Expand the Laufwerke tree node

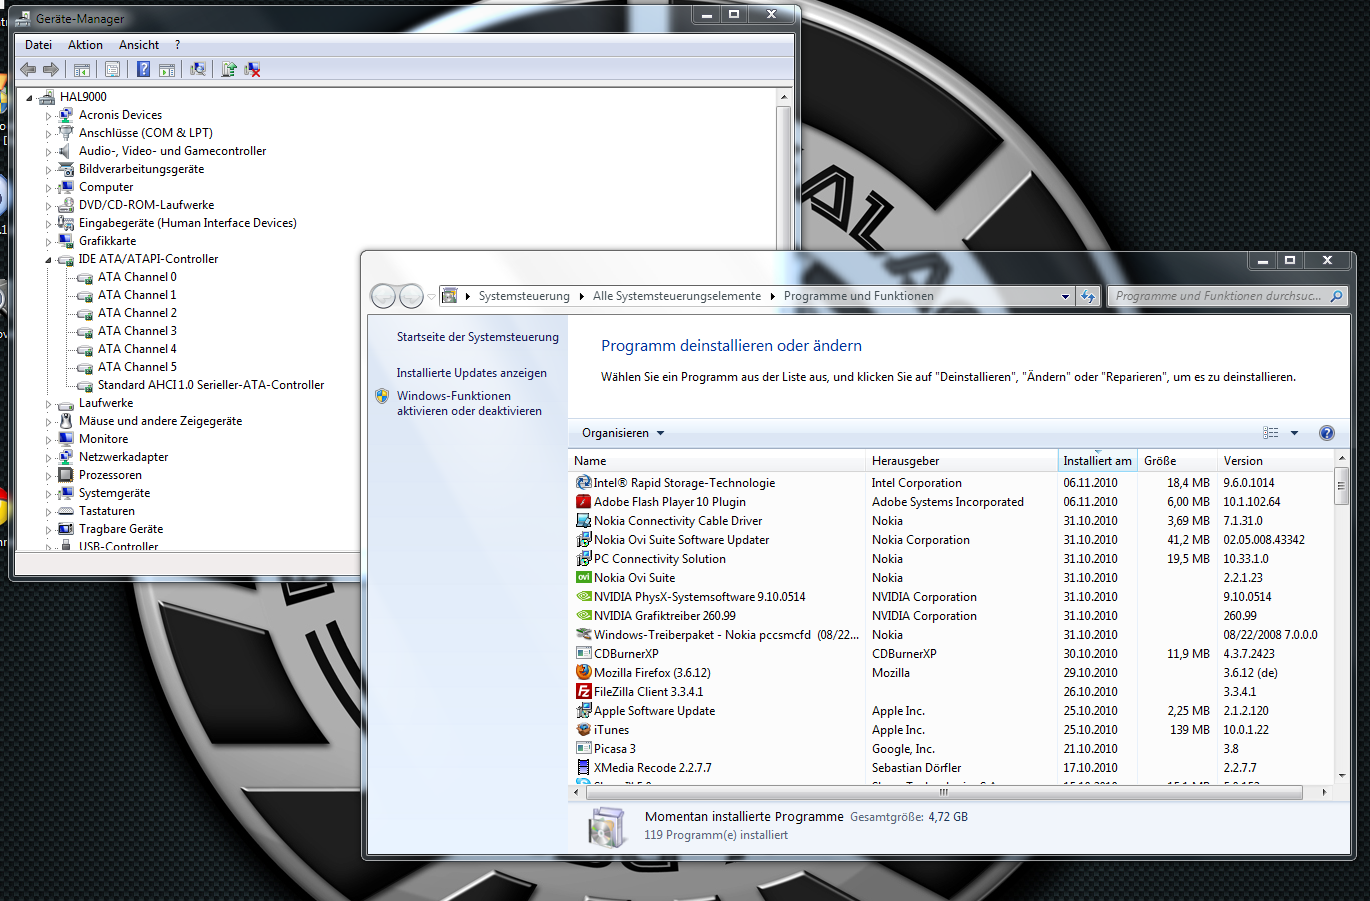click(x=48, y=404)
